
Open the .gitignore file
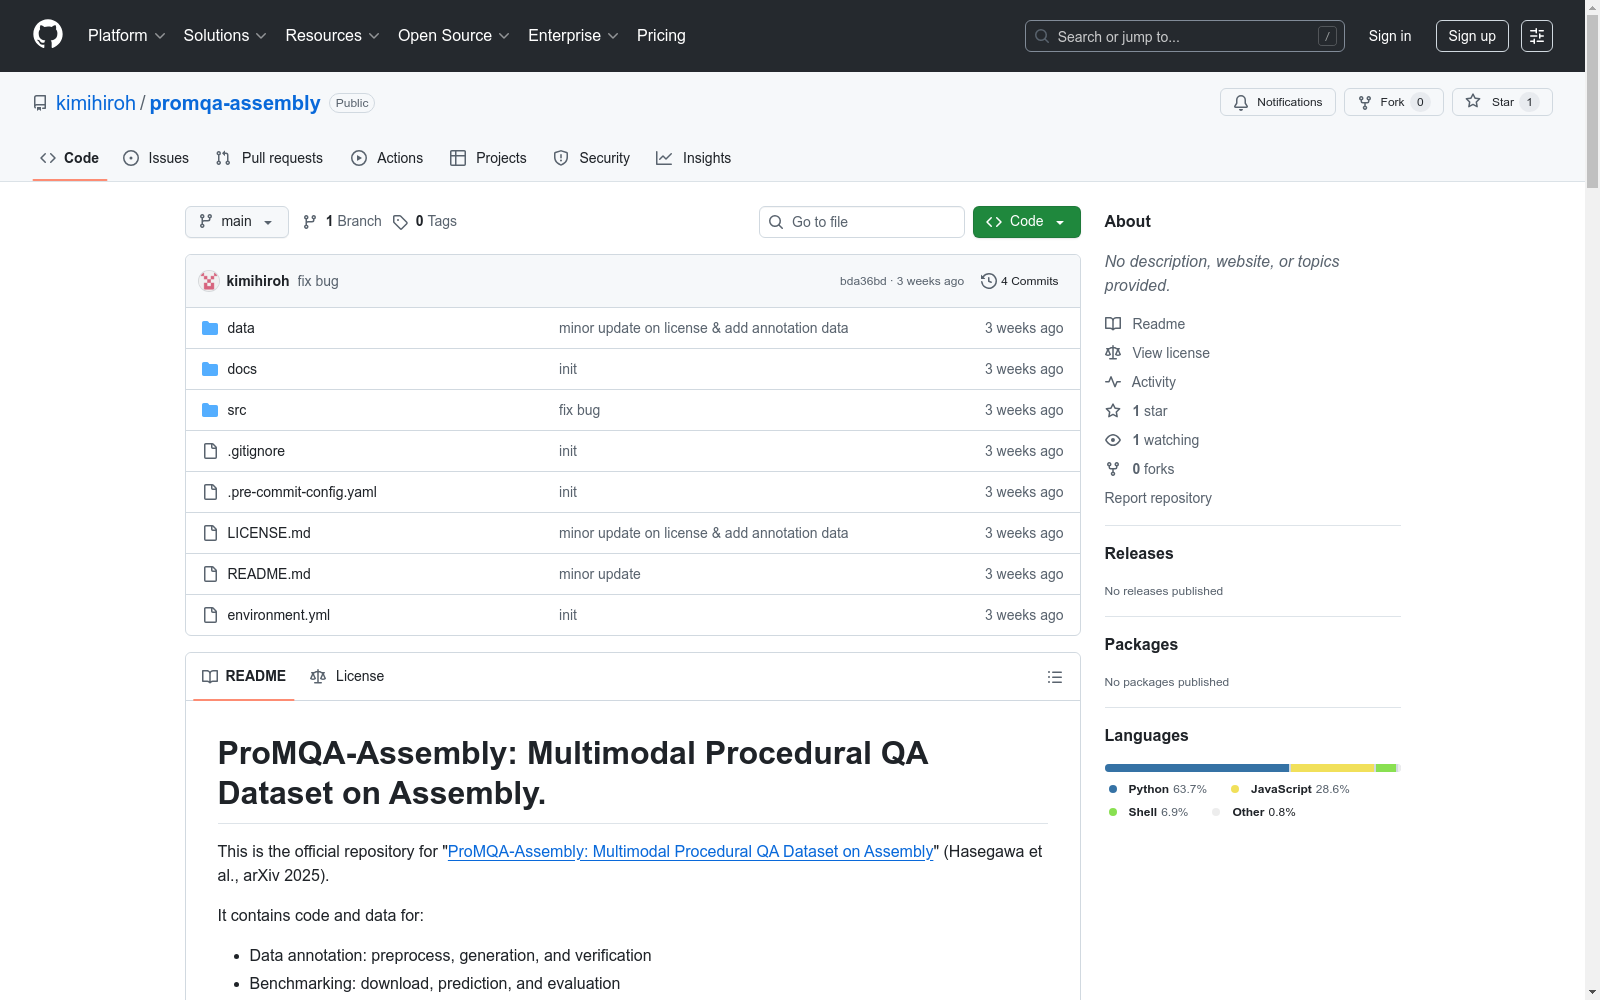coord(256,451)
